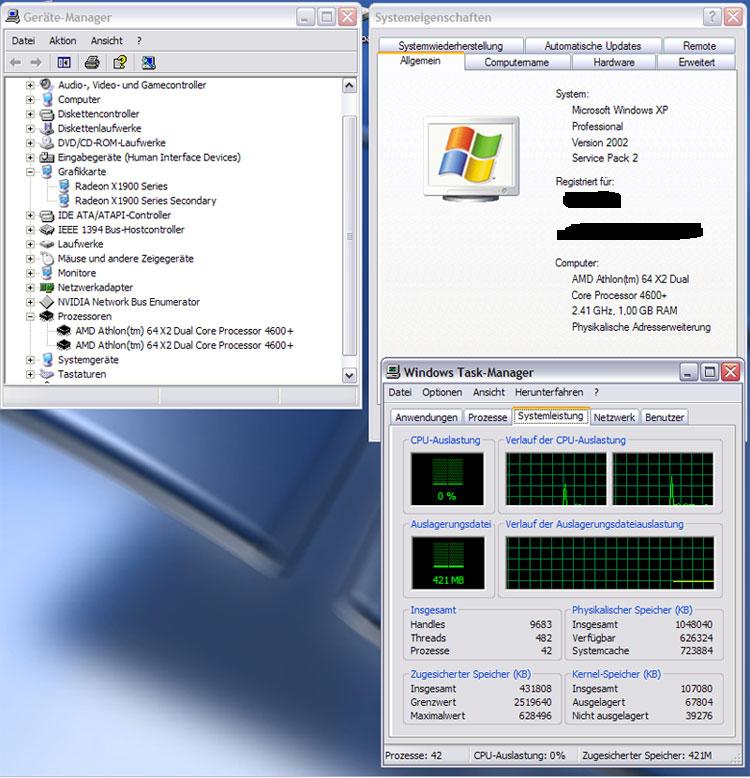The image size is (750, 778).
Task: Collapse the Prozessoren node
Action: click(30, 316)
